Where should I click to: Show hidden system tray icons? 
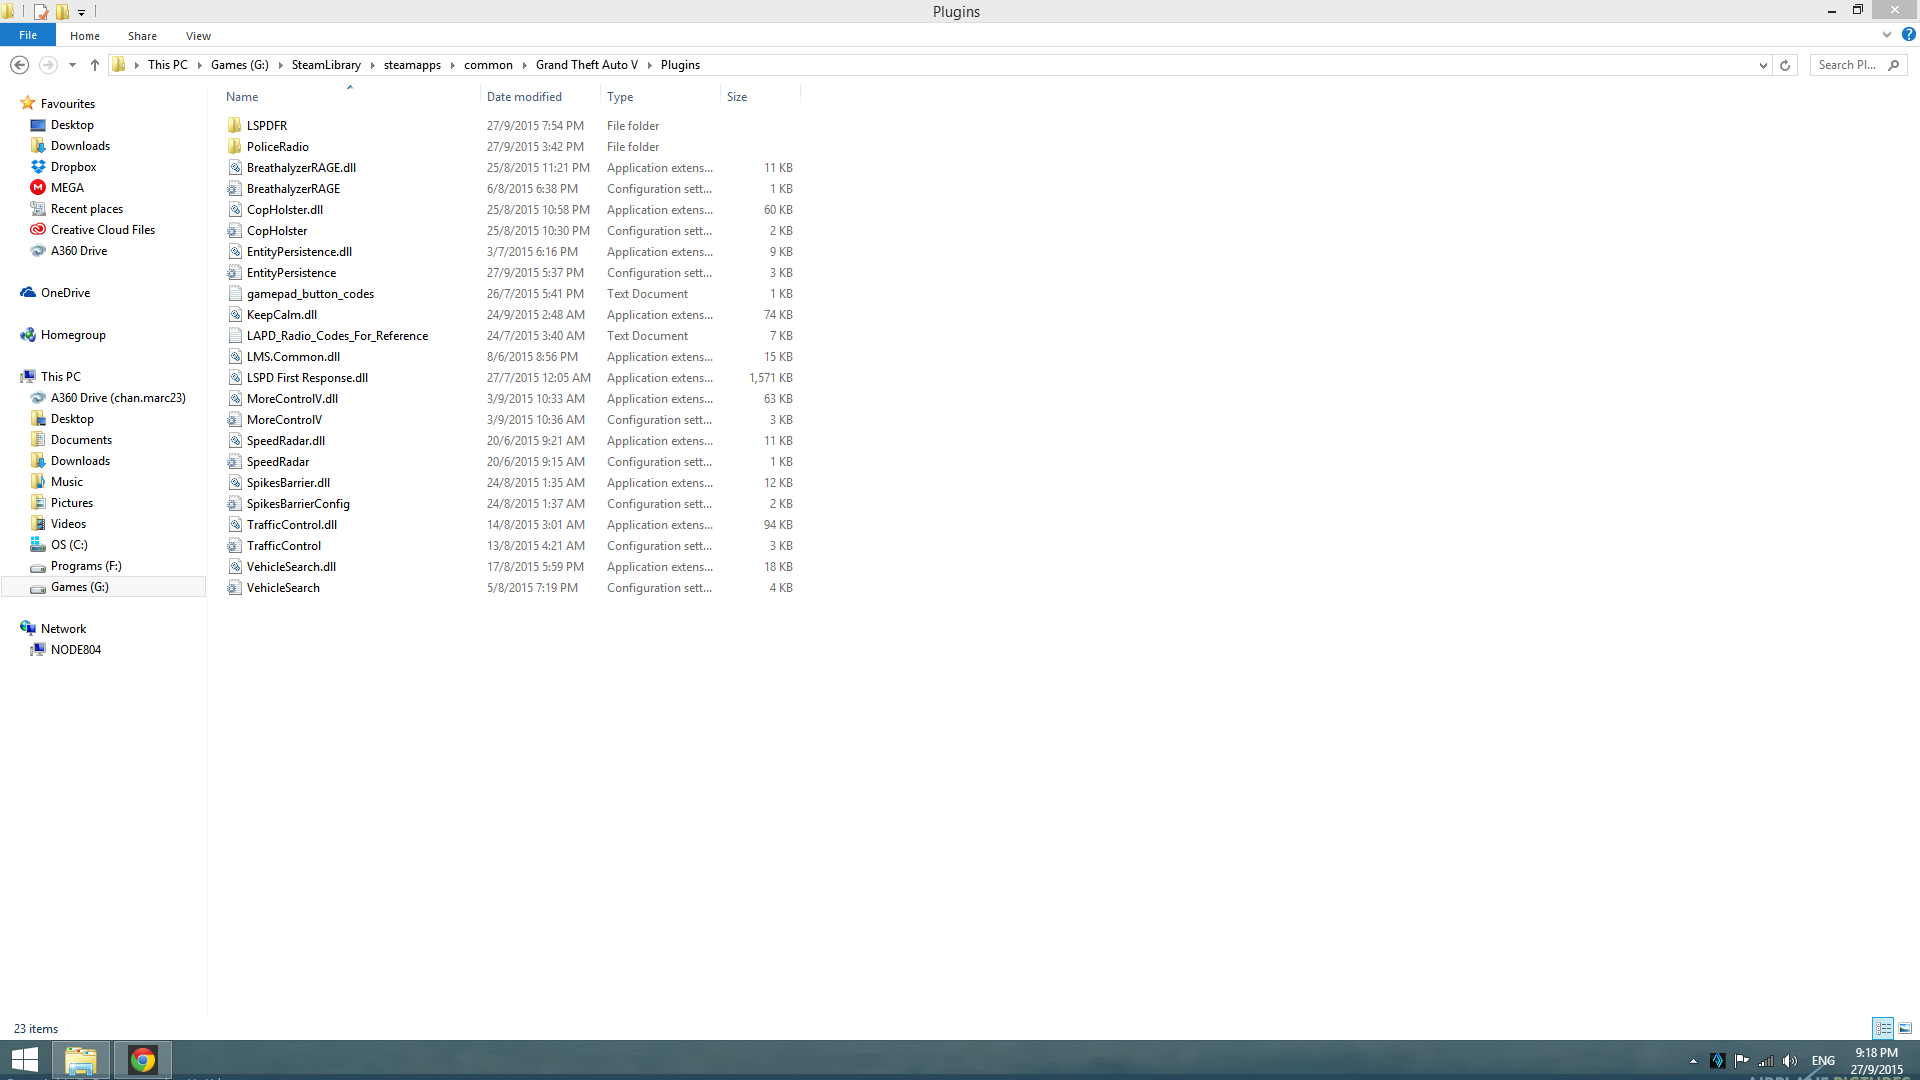pos(1693,1061)
